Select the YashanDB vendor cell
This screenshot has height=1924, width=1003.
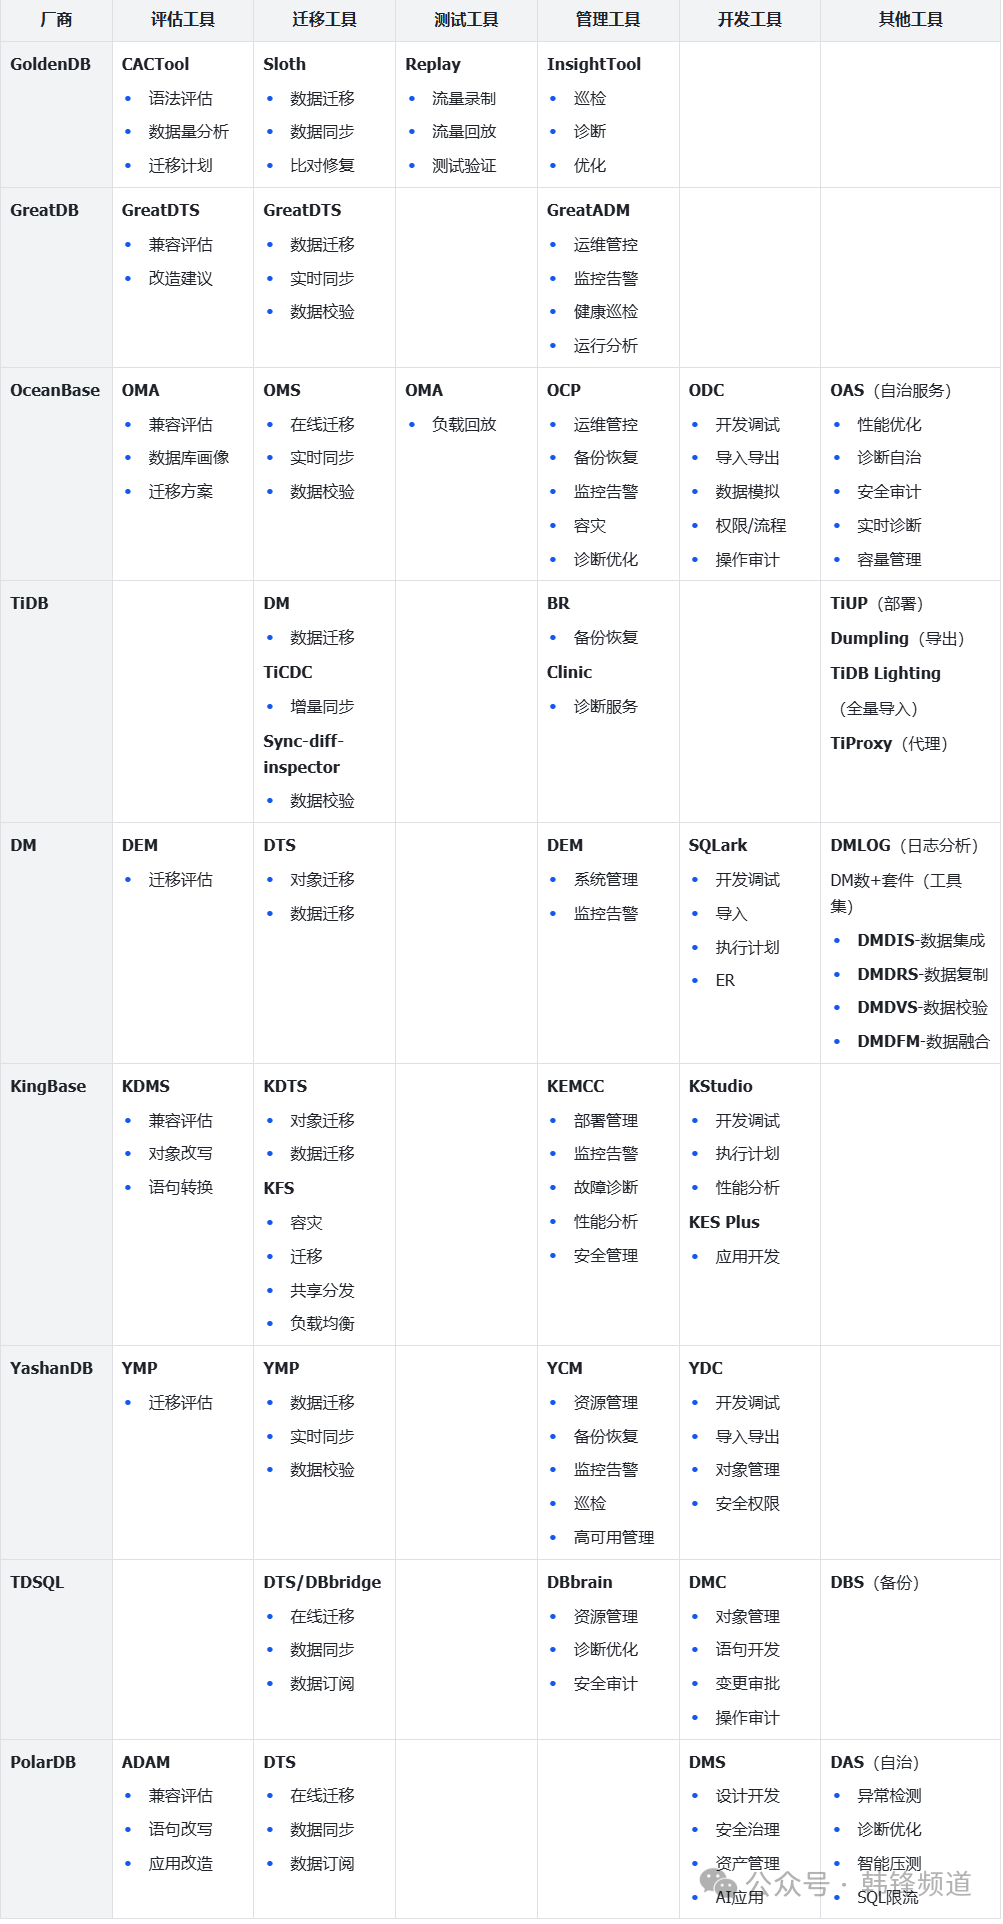point(56,1452)
